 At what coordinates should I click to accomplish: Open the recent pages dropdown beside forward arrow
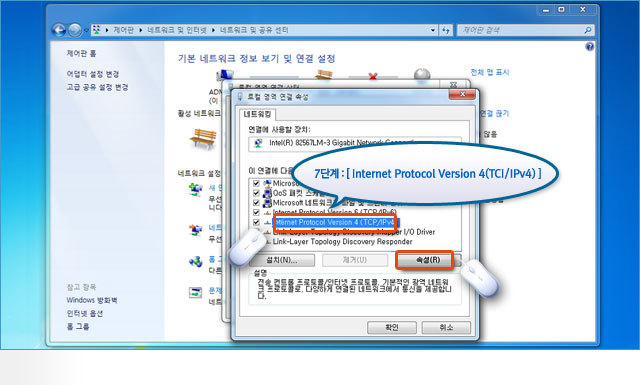click(x=86, y=30)
